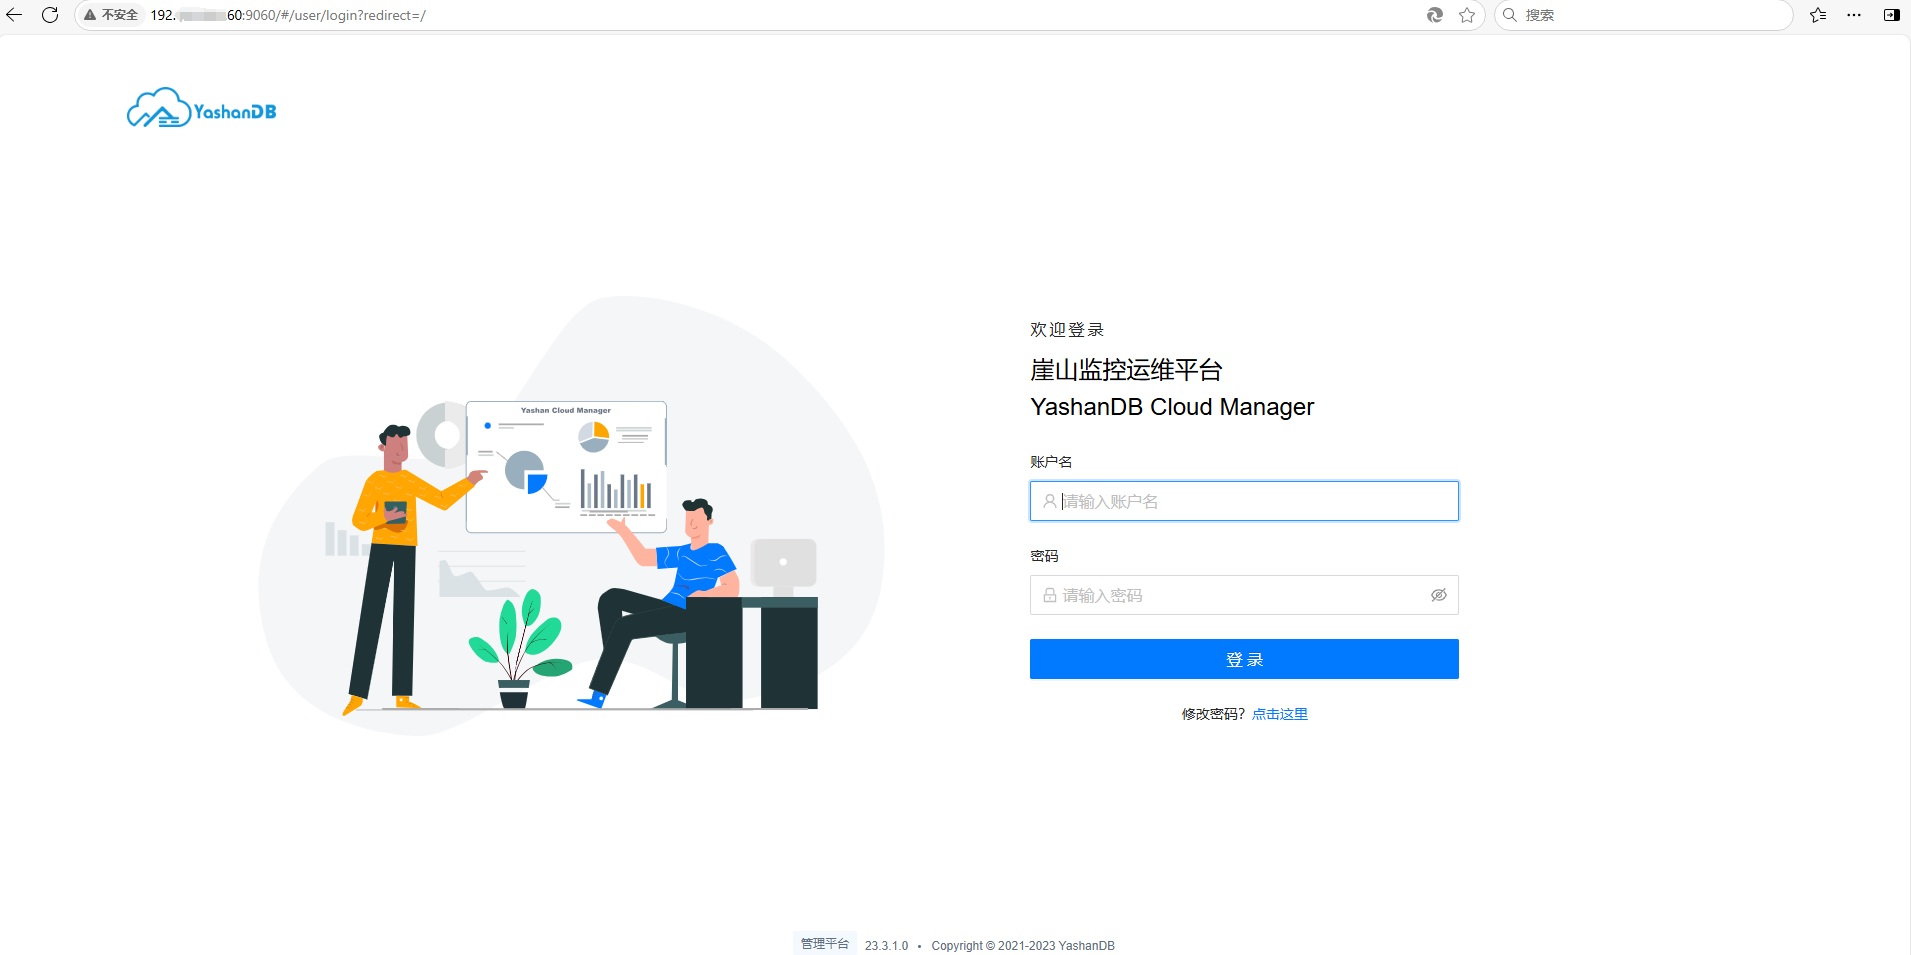The width and height of the screenshot is (1911, 955).
Task: Open the browser three-dot menu
Action: tap(1854, 15)
